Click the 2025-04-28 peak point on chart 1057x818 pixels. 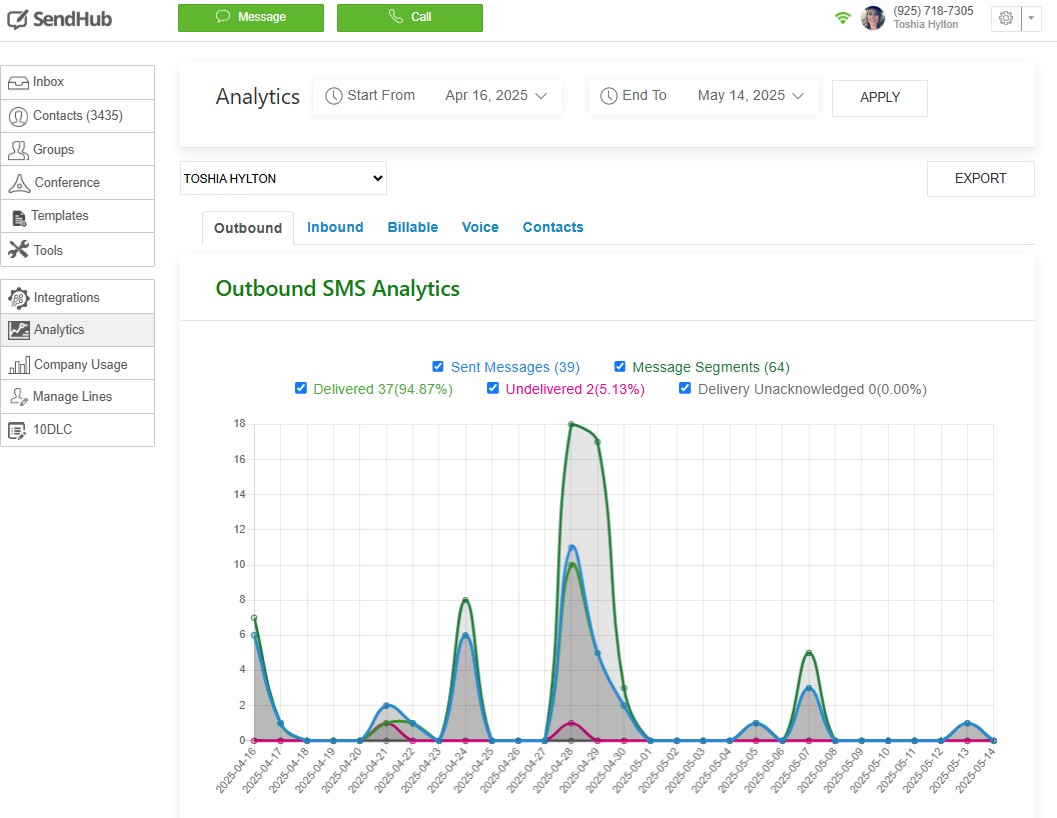click(x=571, y=424)
